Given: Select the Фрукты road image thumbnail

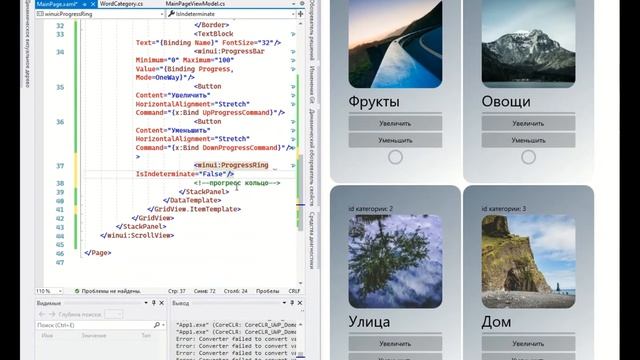Looking at the screenshot, I should (395, 44).
